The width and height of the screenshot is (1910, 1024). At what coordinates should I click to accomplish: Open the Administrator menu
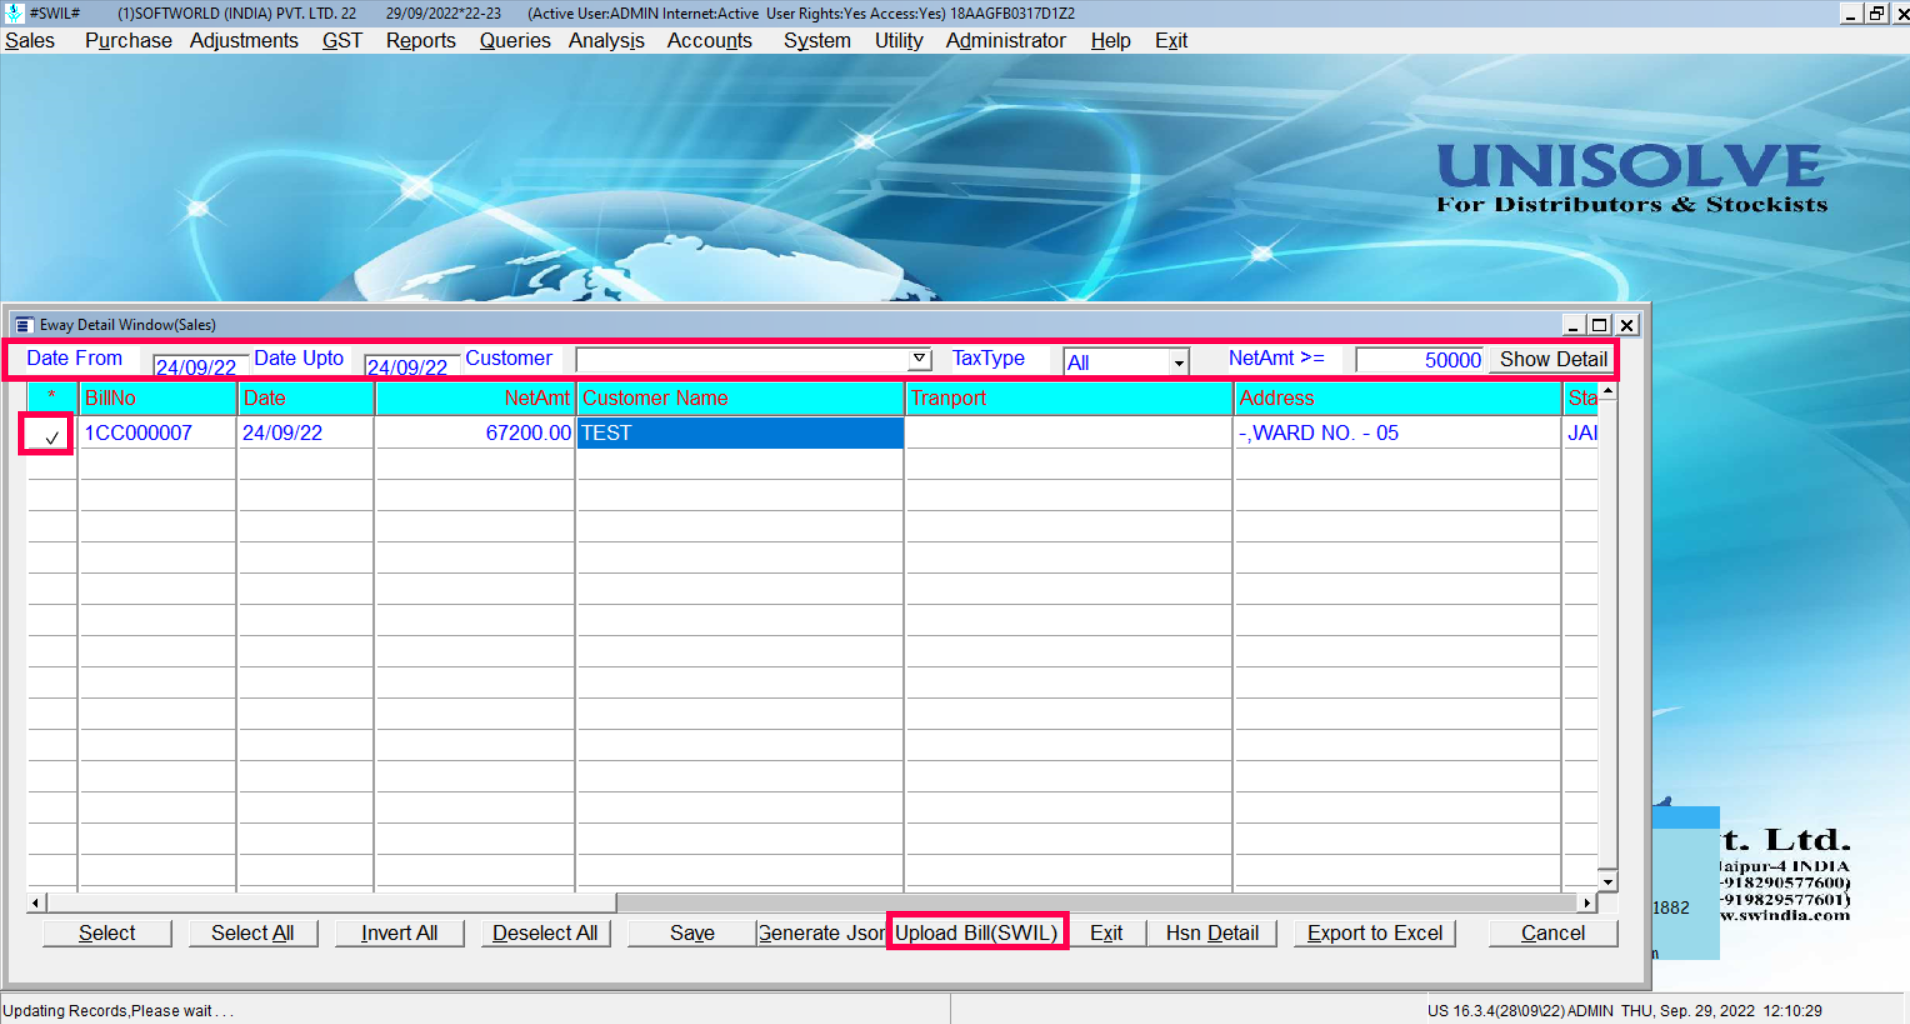click(x=1005, y=41)
